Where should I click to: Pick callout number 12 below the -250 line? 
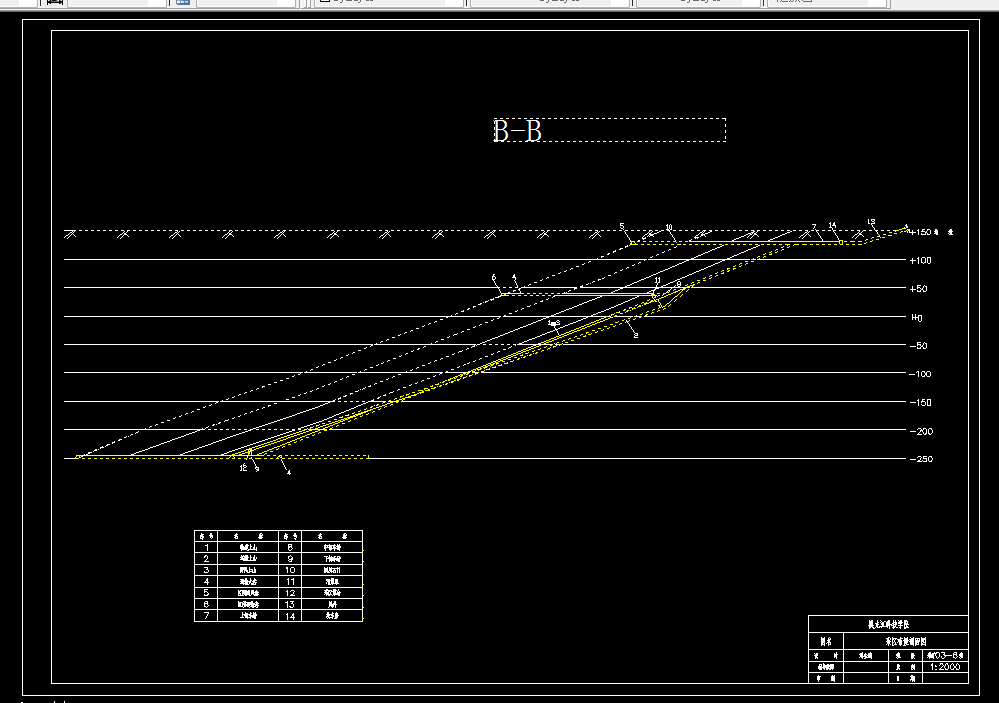click(x=243, y=468)
